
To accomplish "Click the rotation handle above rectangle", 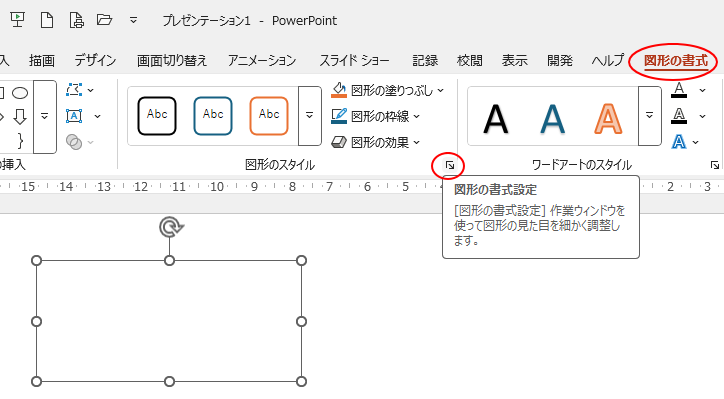I will click(171, 227).
